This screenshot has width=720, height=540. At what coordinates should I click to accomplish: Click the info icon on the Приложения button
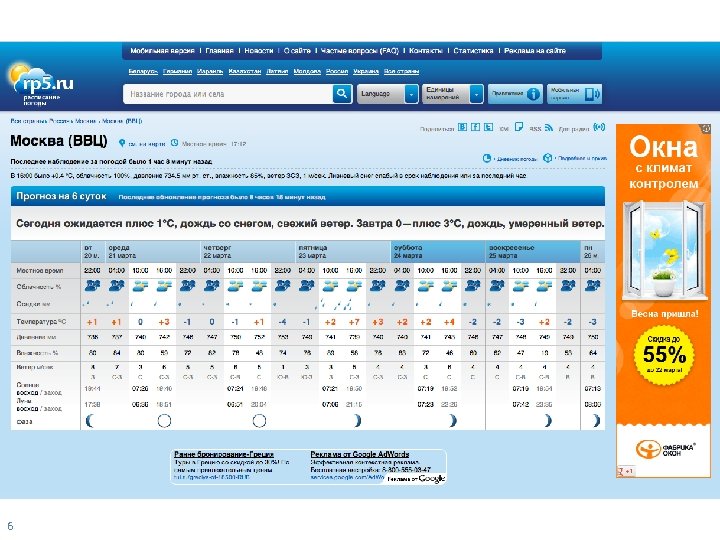click(533, 94)
